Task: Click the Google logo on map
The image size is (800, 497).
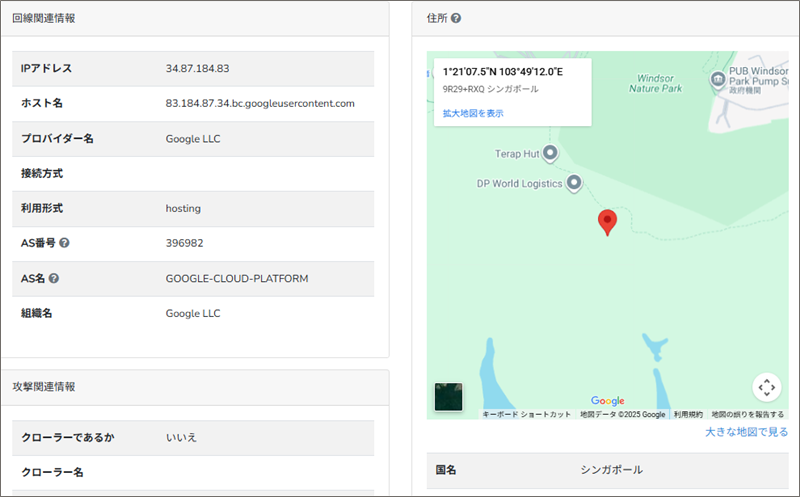Action: (x=607, y=401)
